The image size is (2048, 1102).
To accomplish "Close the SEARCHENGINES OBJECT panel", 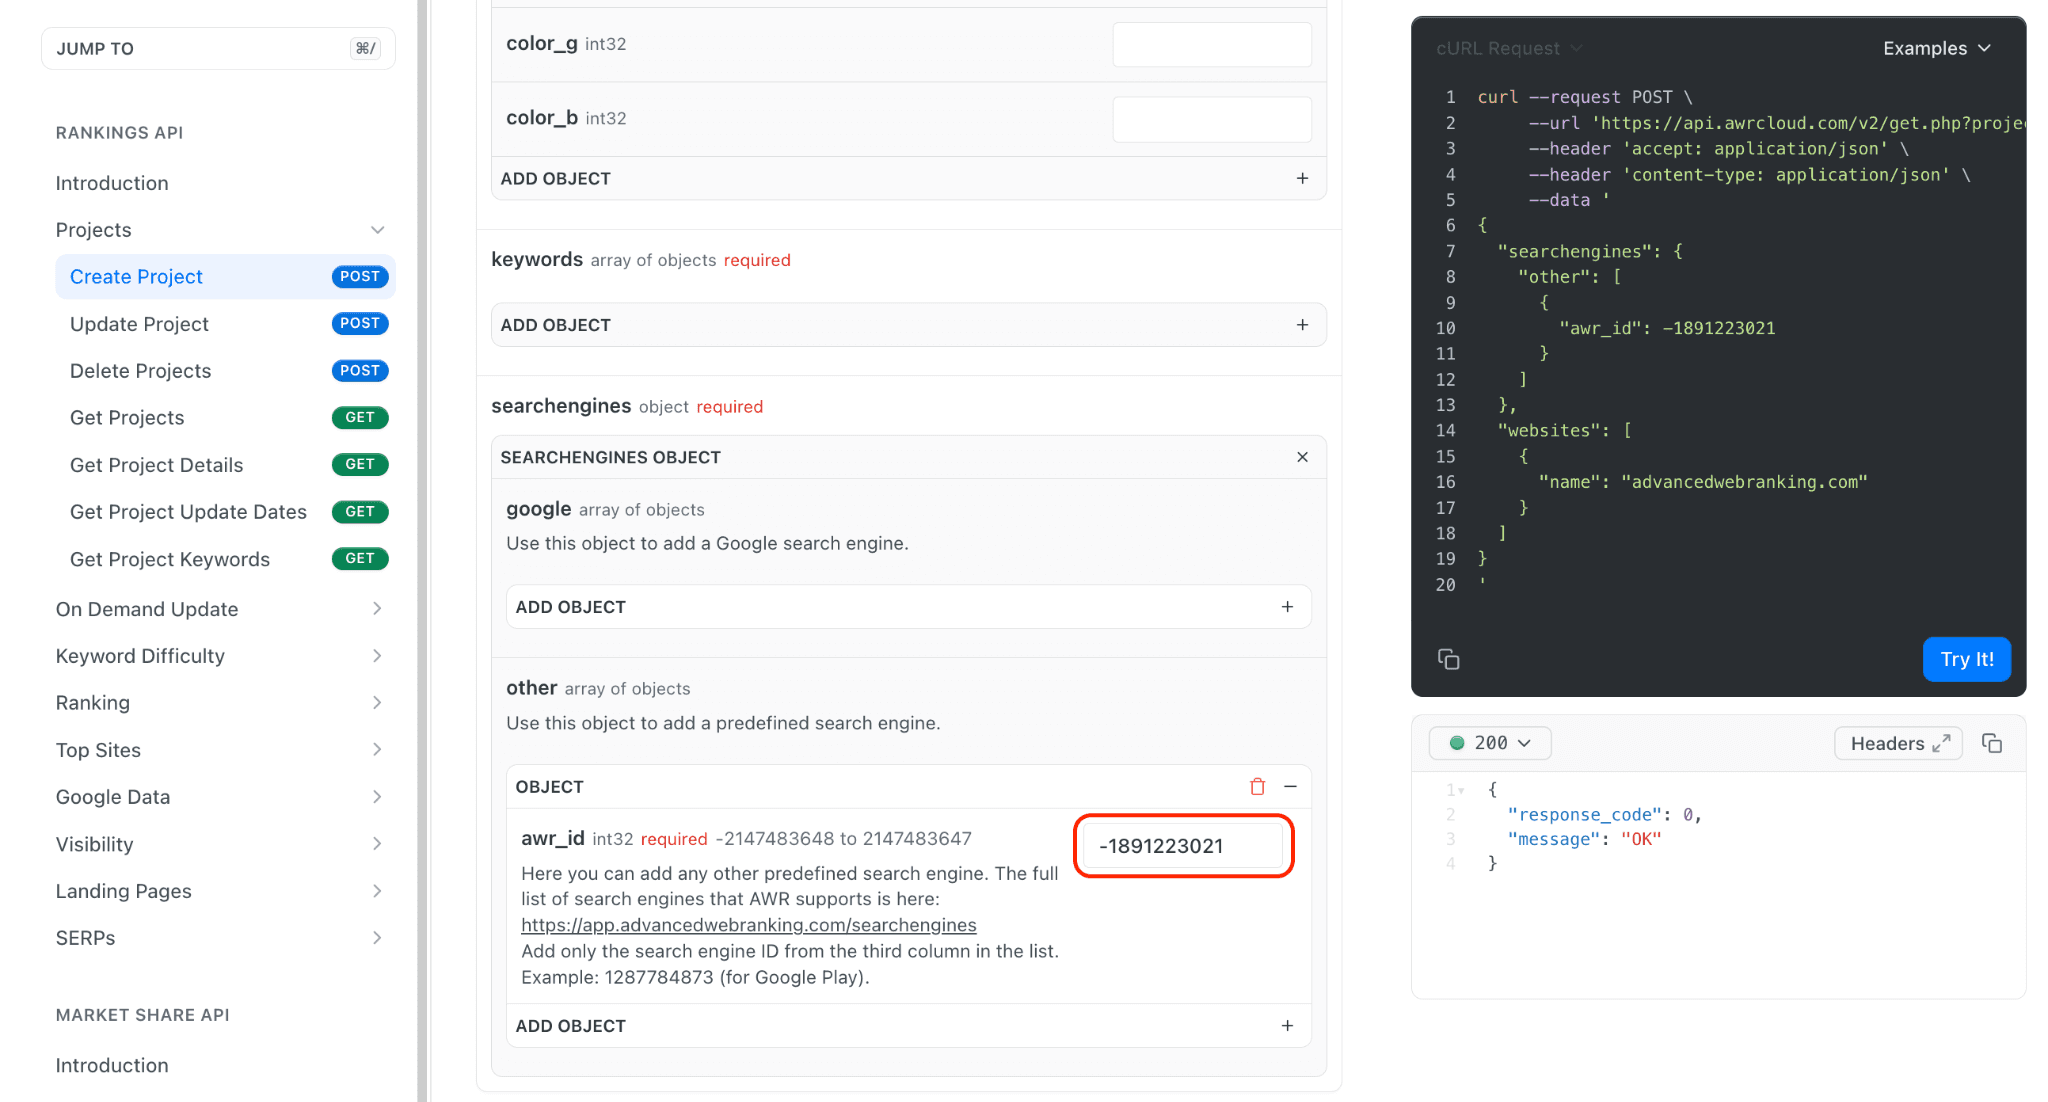I will coord(1302,457).
